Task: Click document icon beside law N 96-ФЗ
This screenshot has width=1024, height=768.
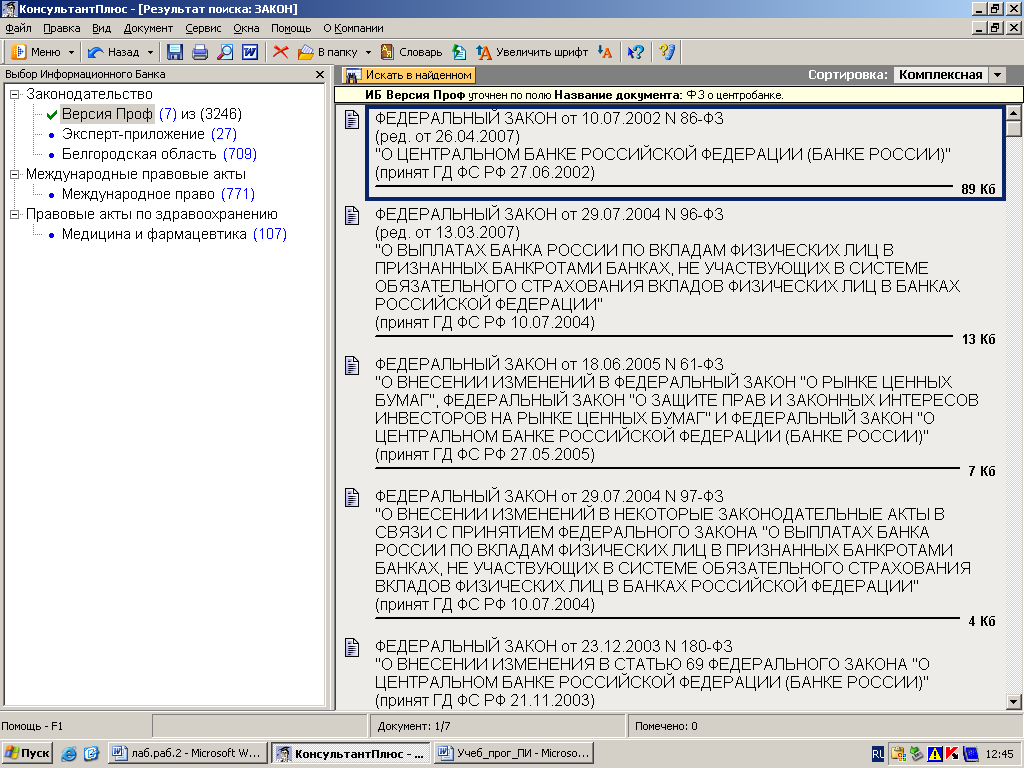Action: coord(352,216)
